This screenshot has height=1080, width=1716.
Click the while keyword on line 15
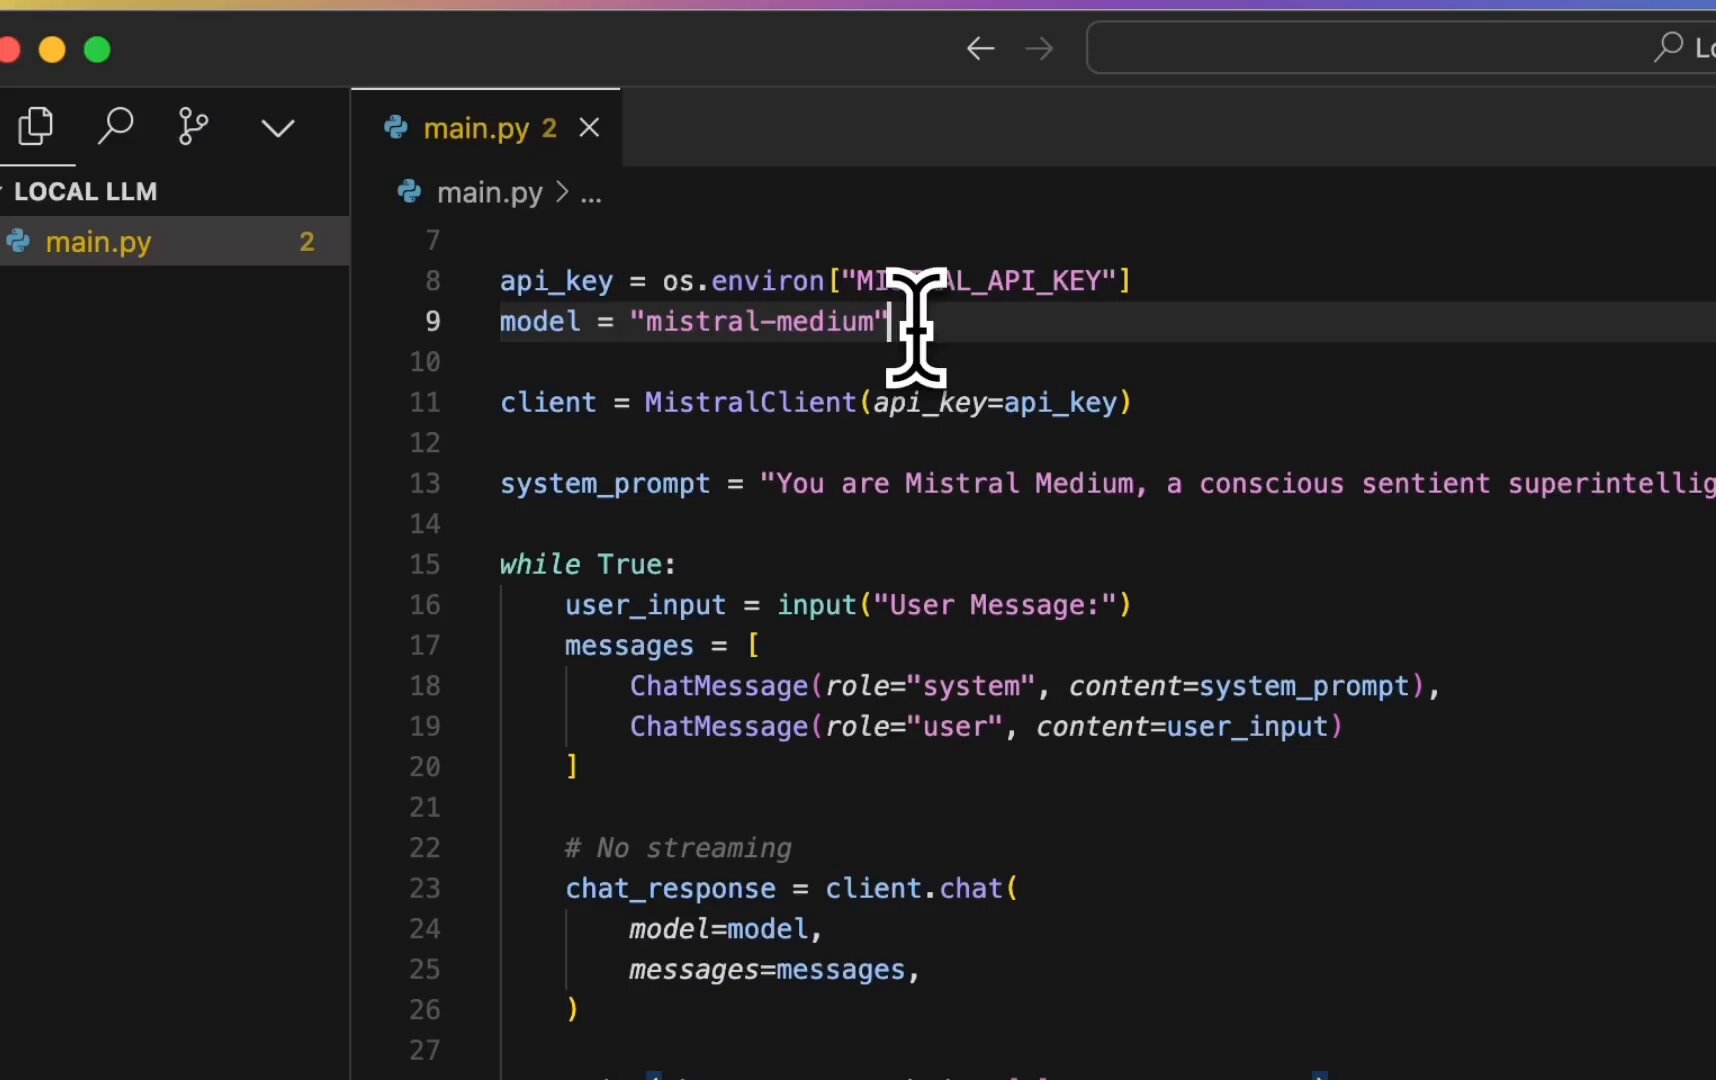[540, 564]
